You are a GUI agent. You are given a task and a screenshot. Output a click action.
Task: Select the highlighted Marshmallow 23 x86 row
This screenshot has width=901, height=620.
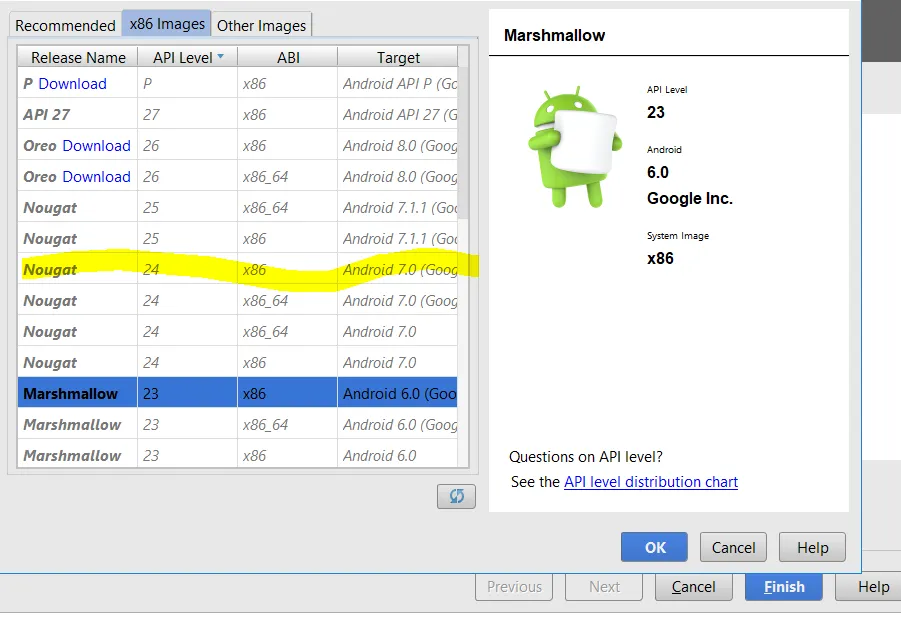click(238, 394)
